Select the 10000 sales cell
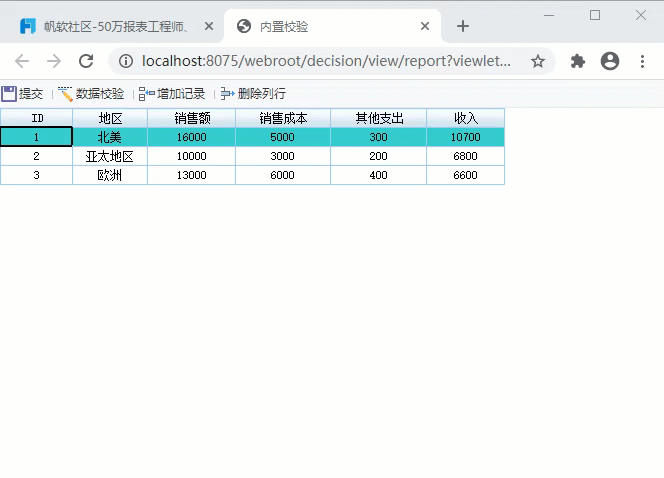Image resolution: width=664 pixels, height=478 pixels. 191,156
